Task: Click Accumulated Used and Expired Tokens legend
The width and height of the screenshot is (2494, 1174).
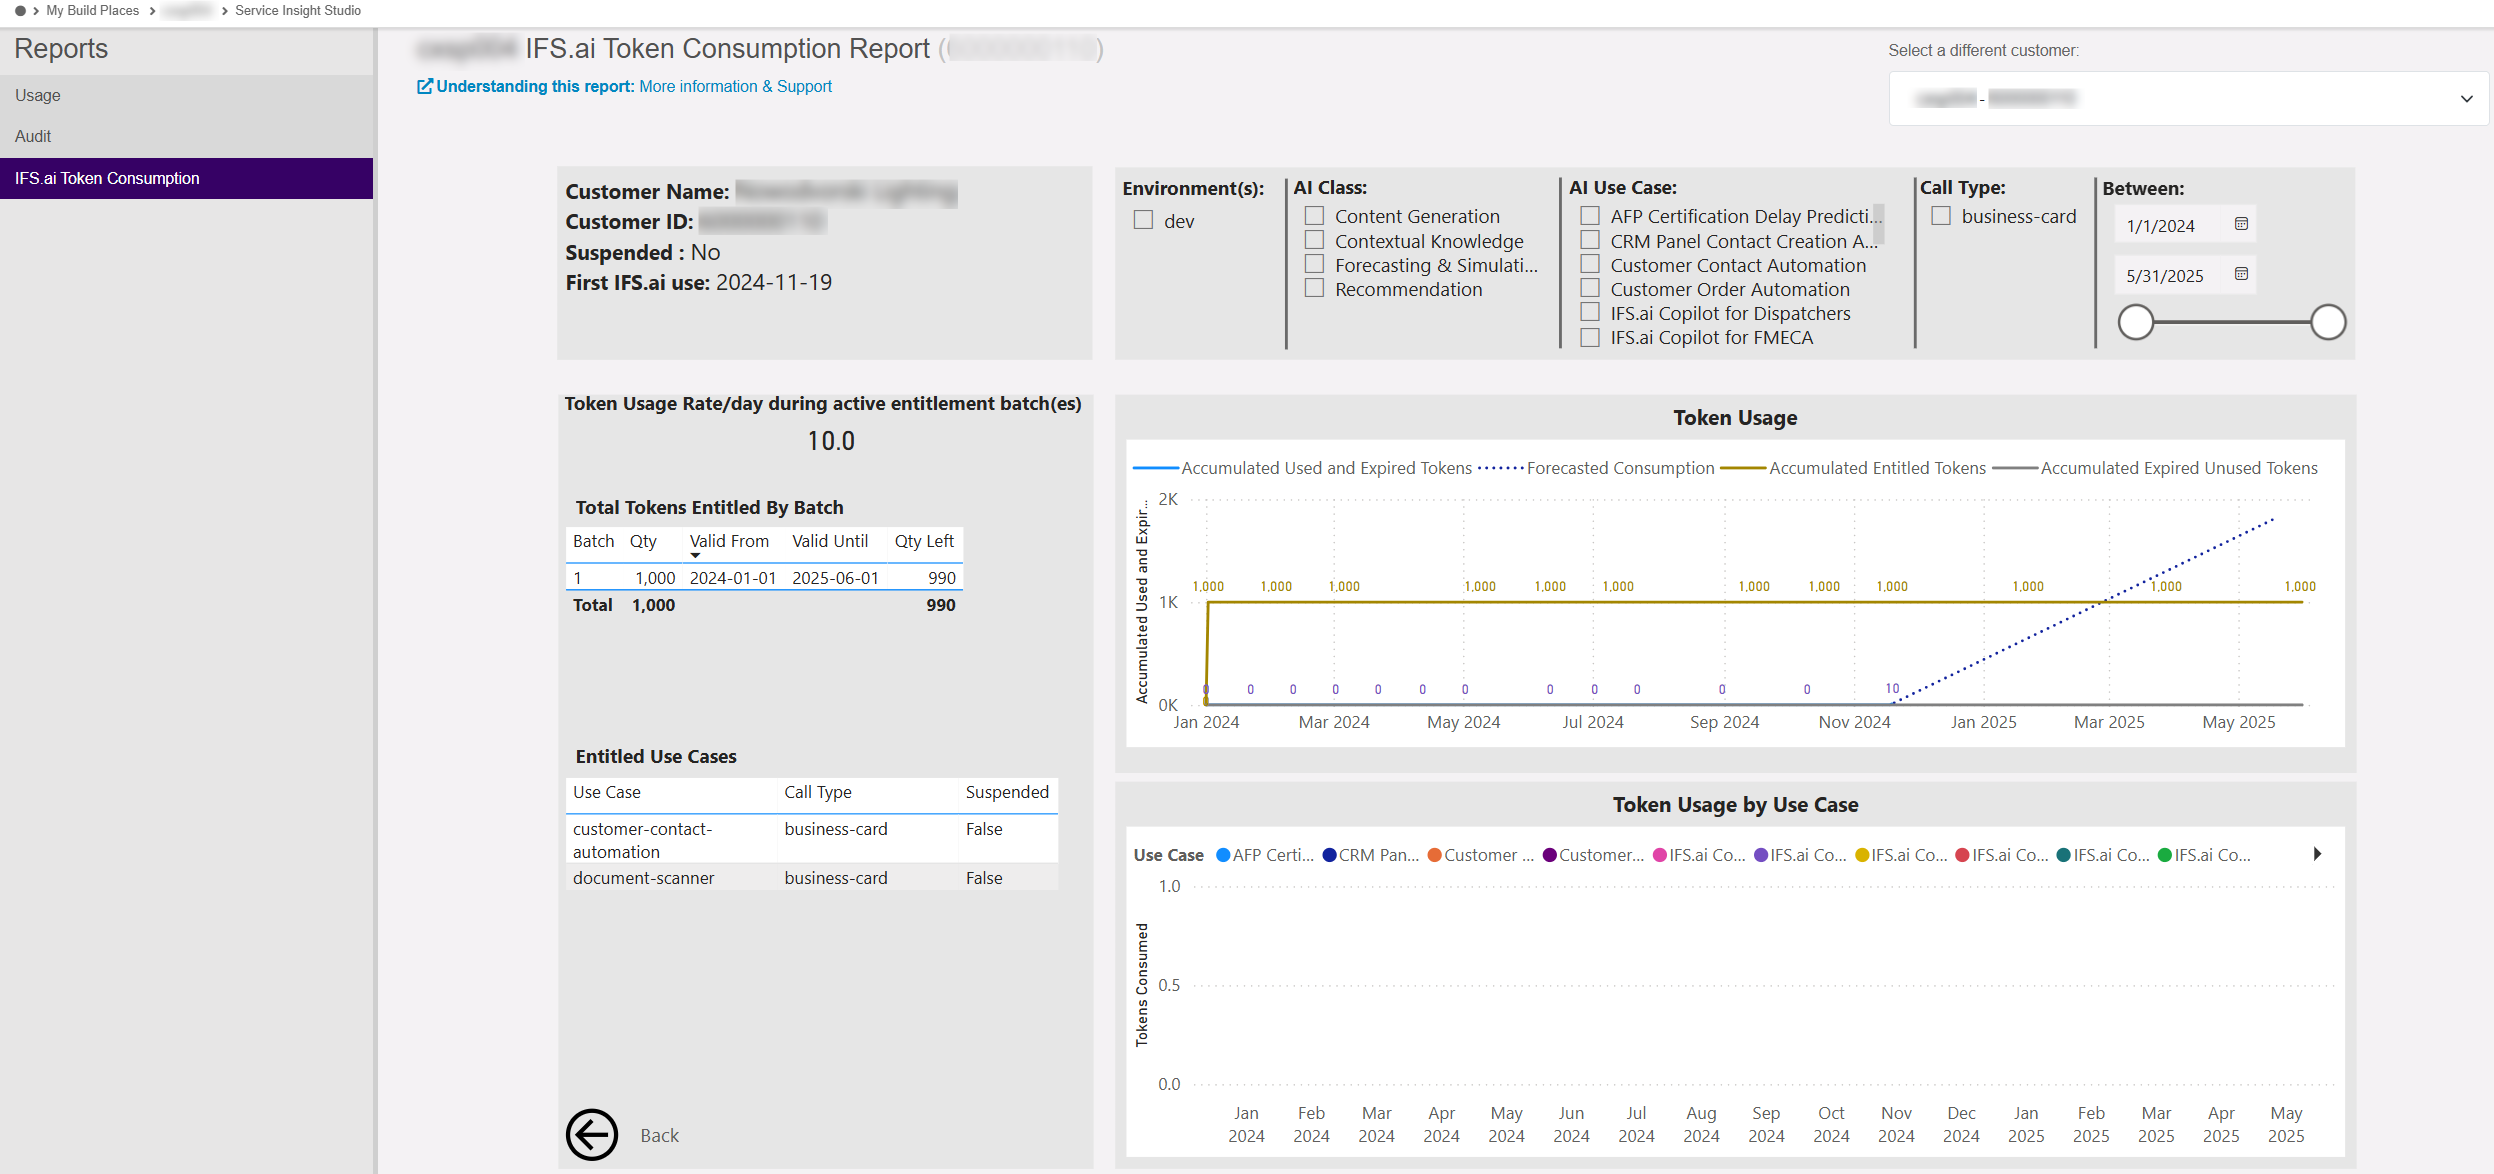Action: (x=1303, y=468)
